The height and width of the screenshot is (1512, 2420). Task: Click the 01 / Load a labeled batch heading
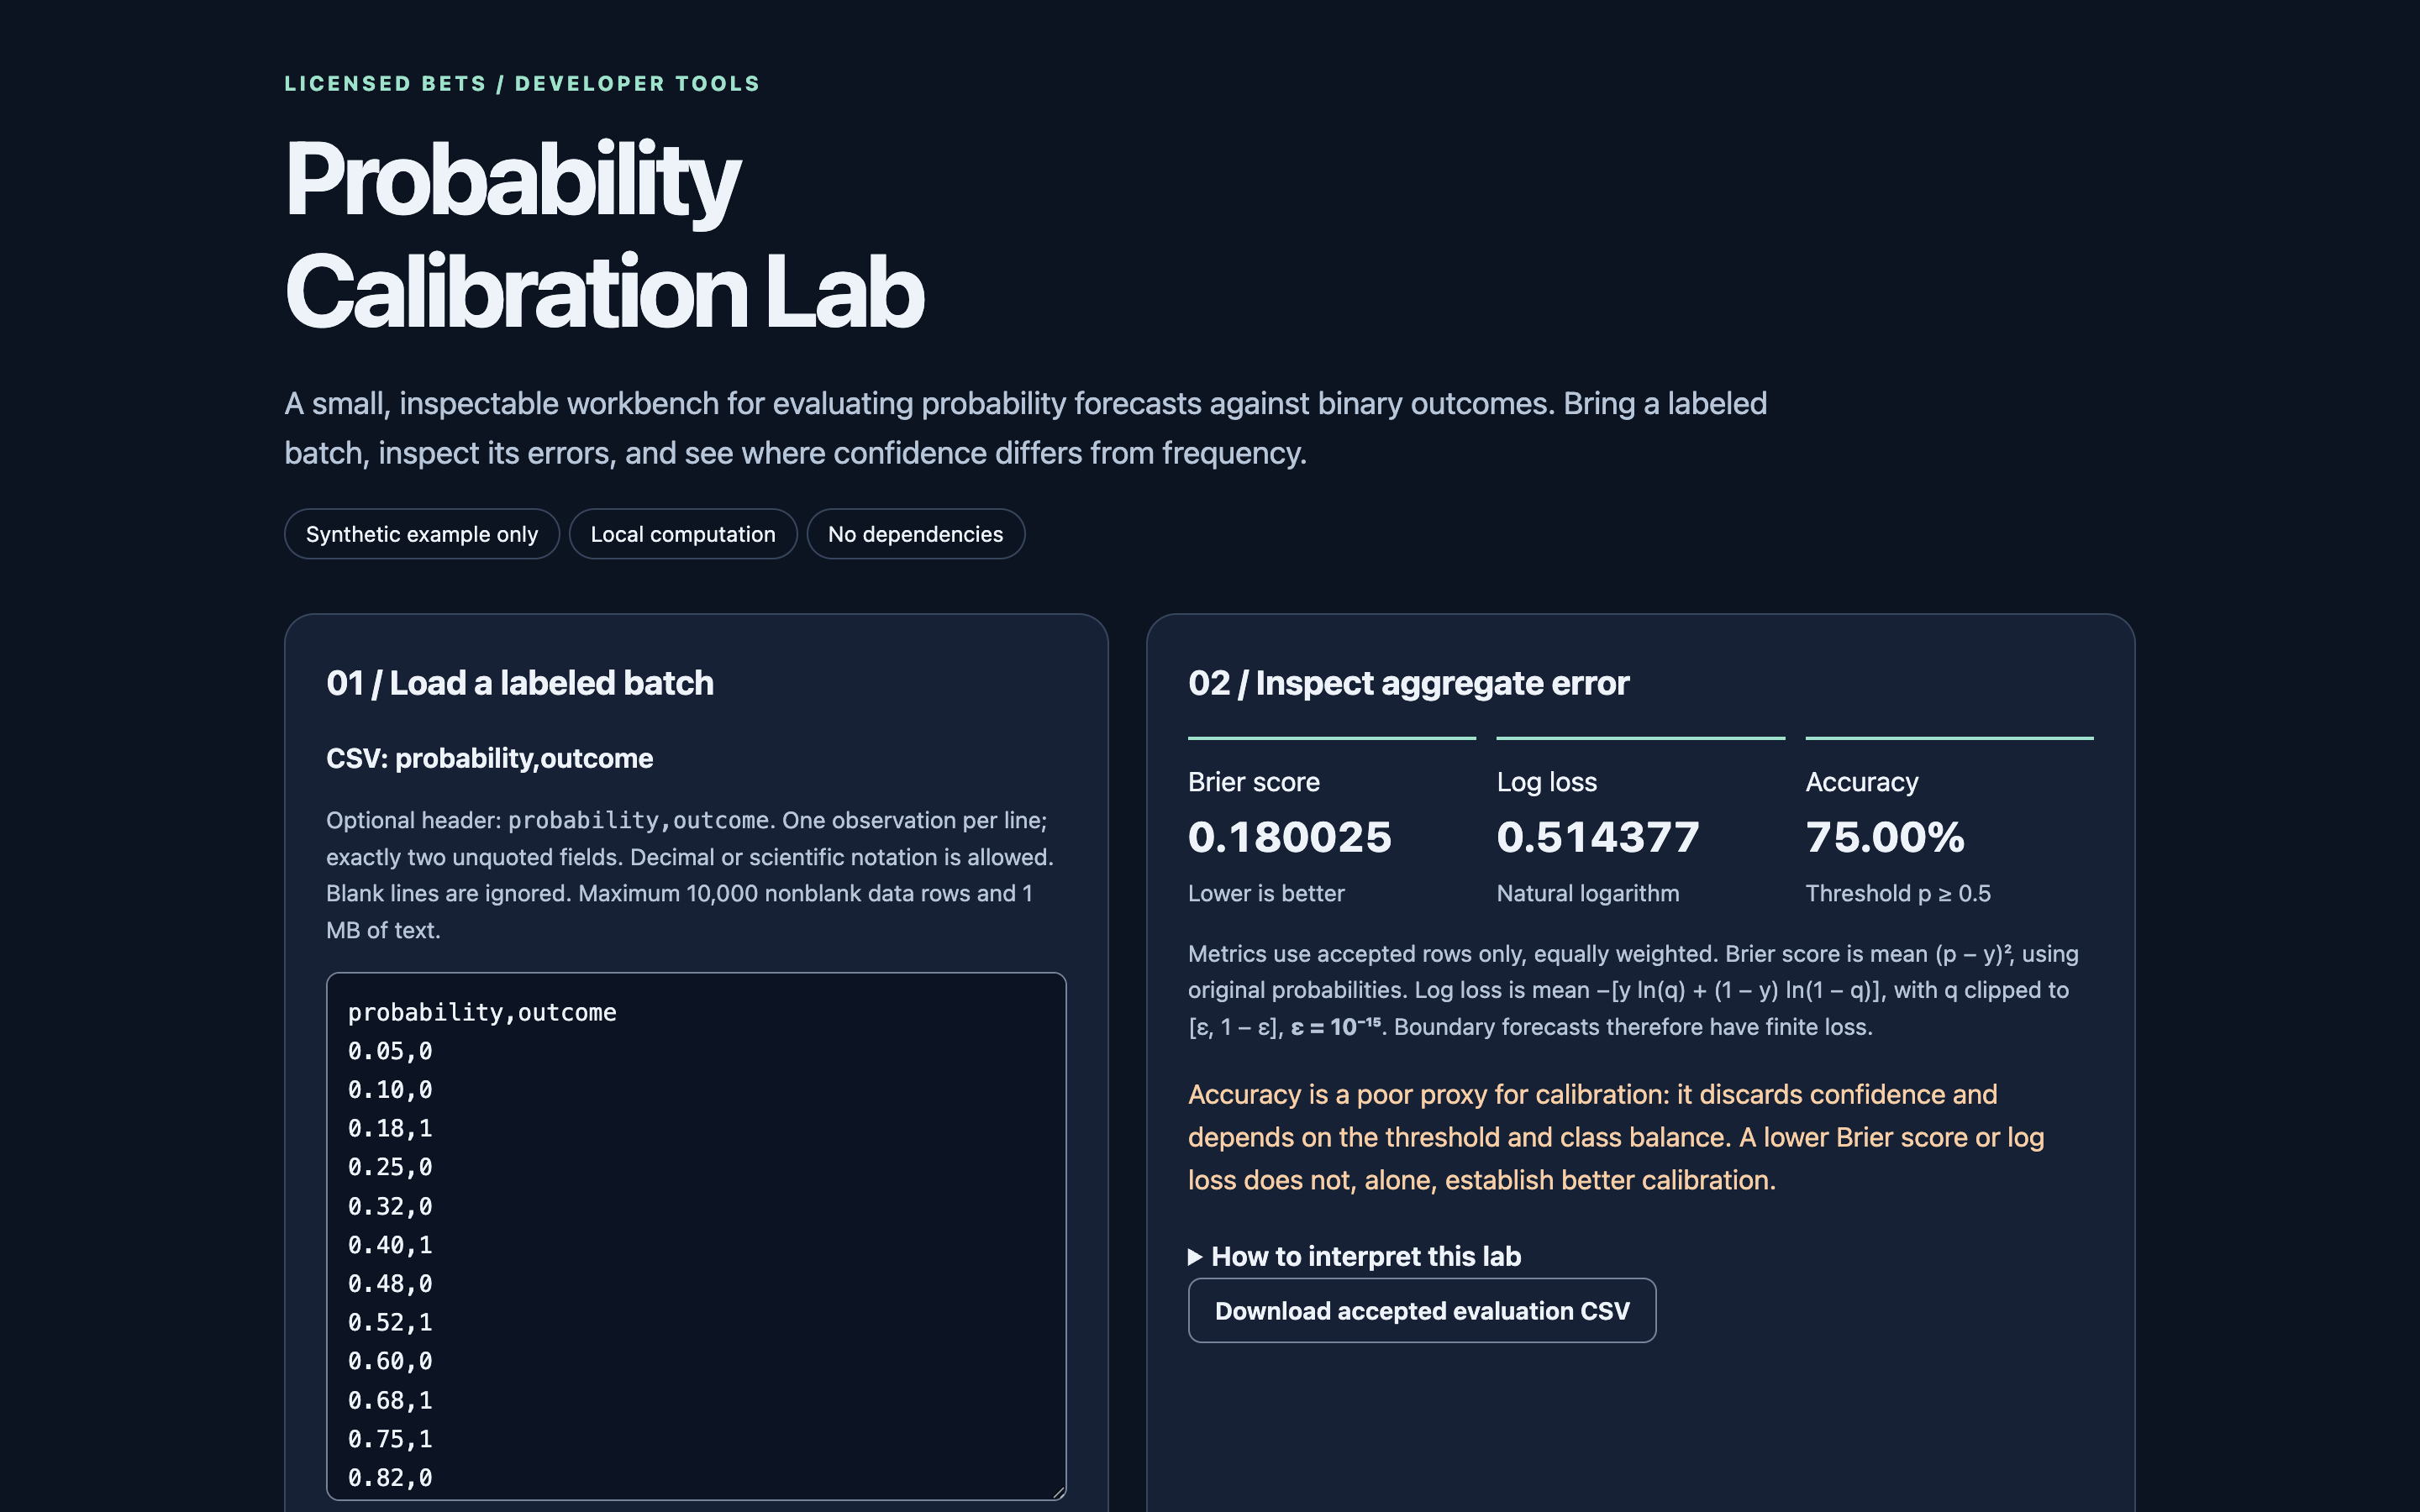(520, 683)
